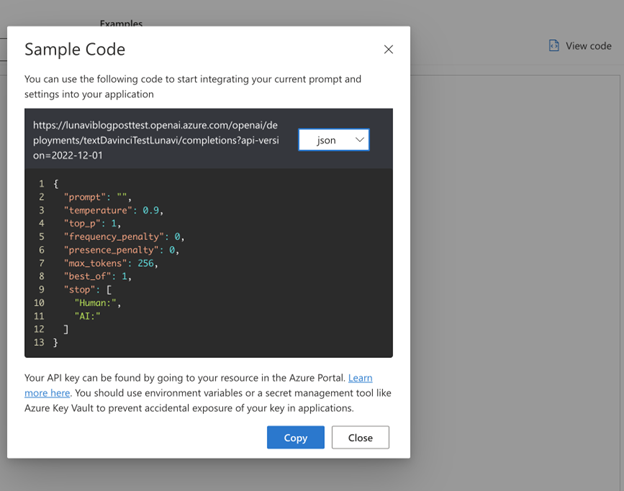
Task: Click the "top_p" code line
Action: click(x=97, y=224)
